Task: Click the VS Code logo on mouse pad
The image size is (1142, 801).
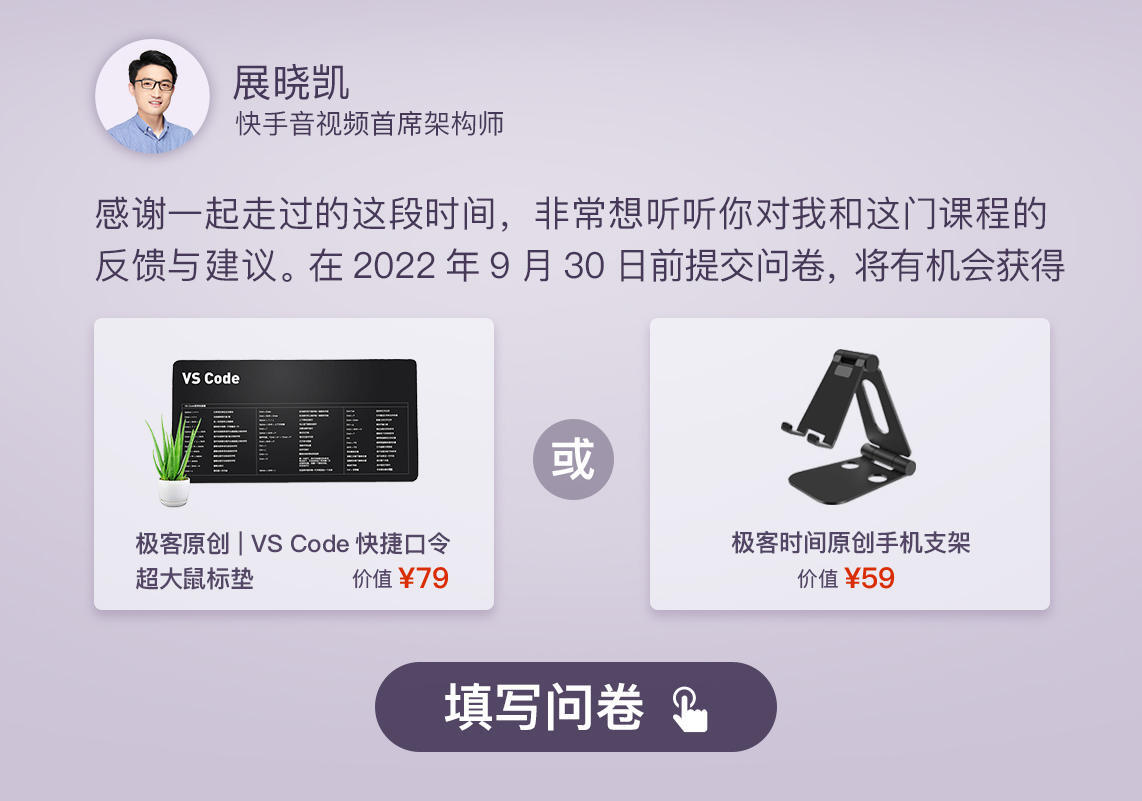Action: 210,378
